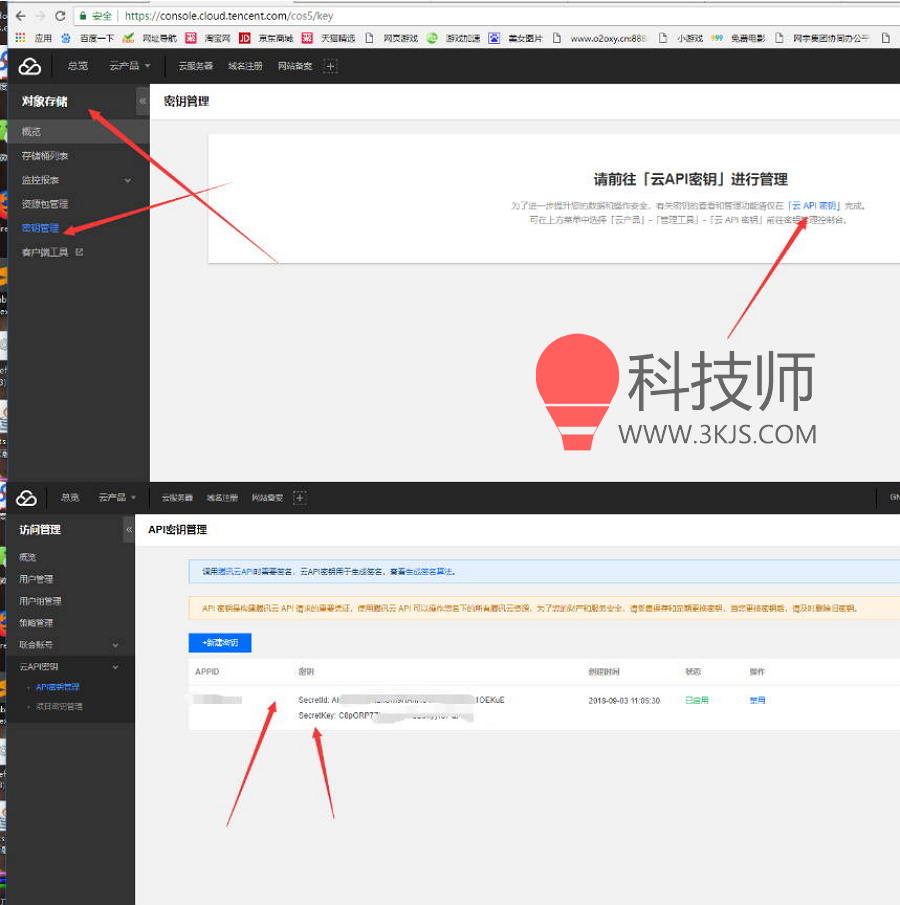
Task: Click the browser reload page icon
Action: click(x=59, y=15)
